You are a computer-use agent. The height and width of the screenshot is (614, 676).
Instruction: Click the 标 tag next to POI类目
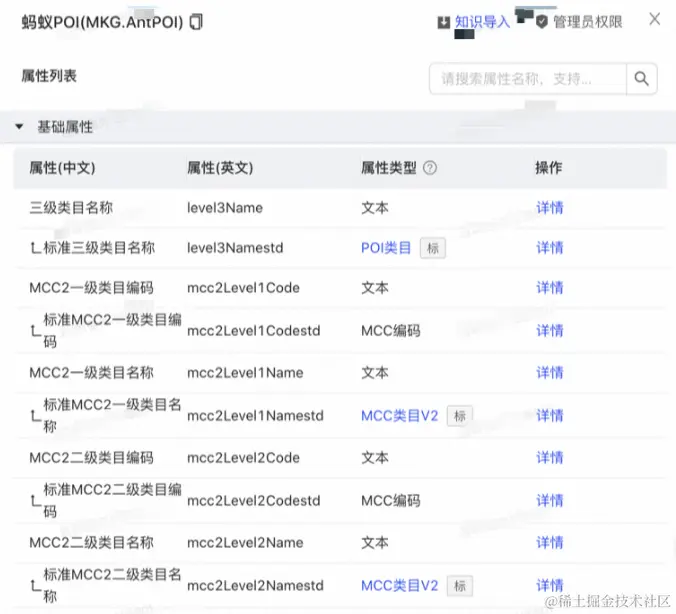(x=433, y=248)
